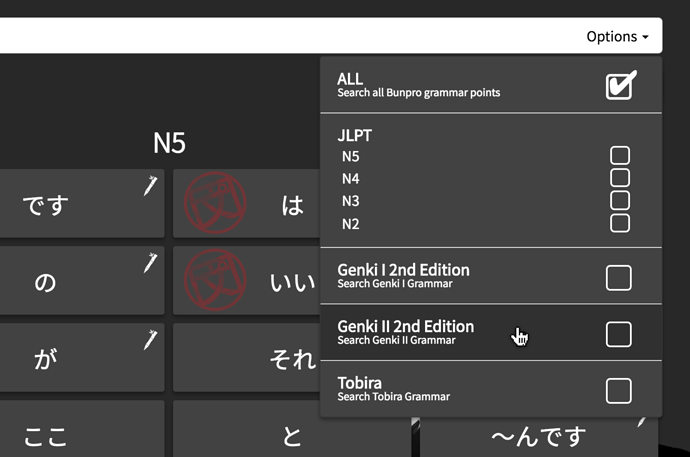The image size is (690, 457).
Task: Open the です grammar point
Action: click(x=82, y=203)
